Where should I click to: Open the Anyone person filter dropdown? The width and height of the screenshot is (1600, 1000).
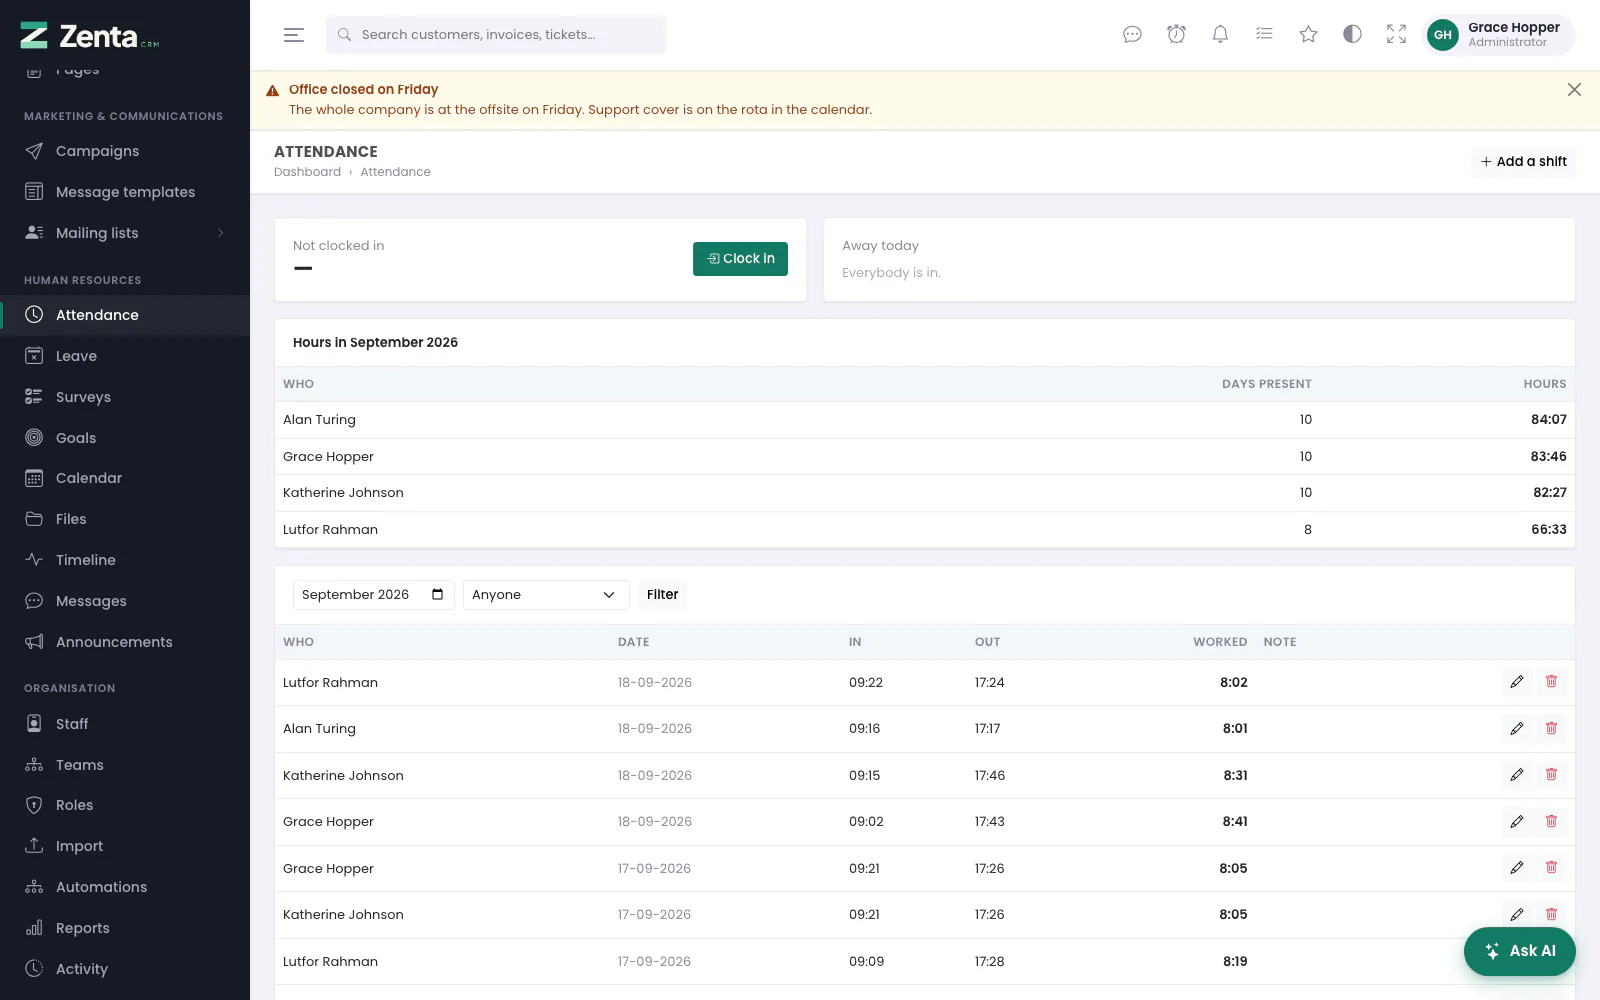point(546,595)
